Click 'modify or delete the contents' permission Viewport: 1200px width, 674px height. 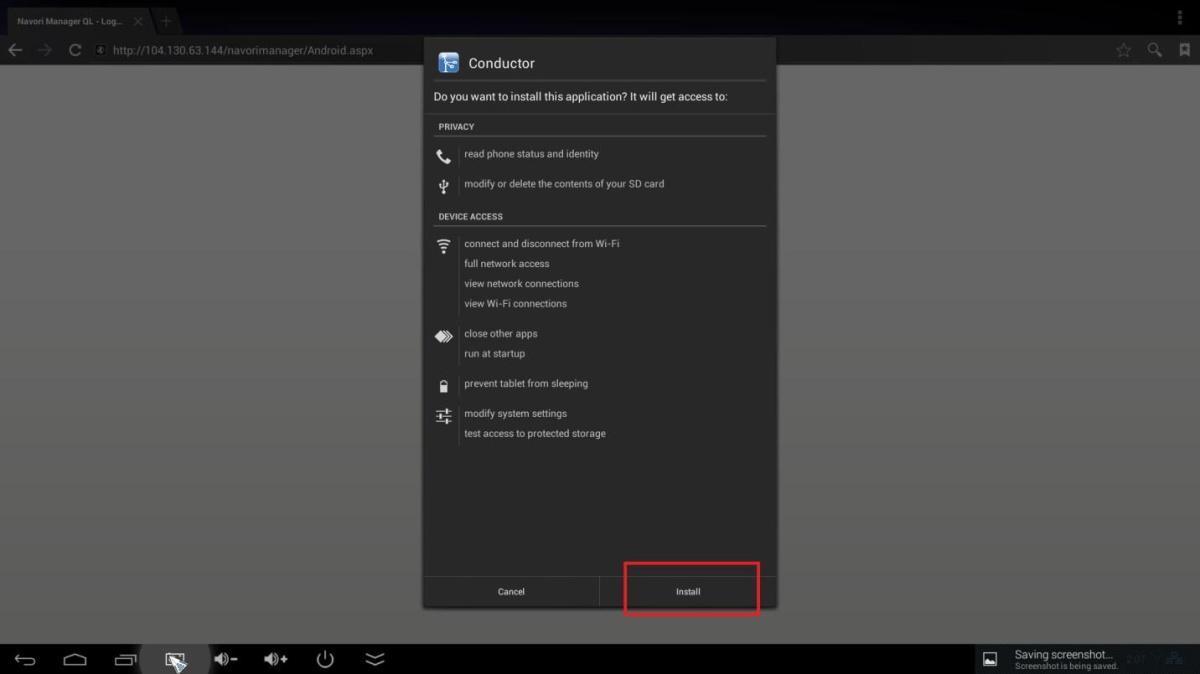click(564, 184)
